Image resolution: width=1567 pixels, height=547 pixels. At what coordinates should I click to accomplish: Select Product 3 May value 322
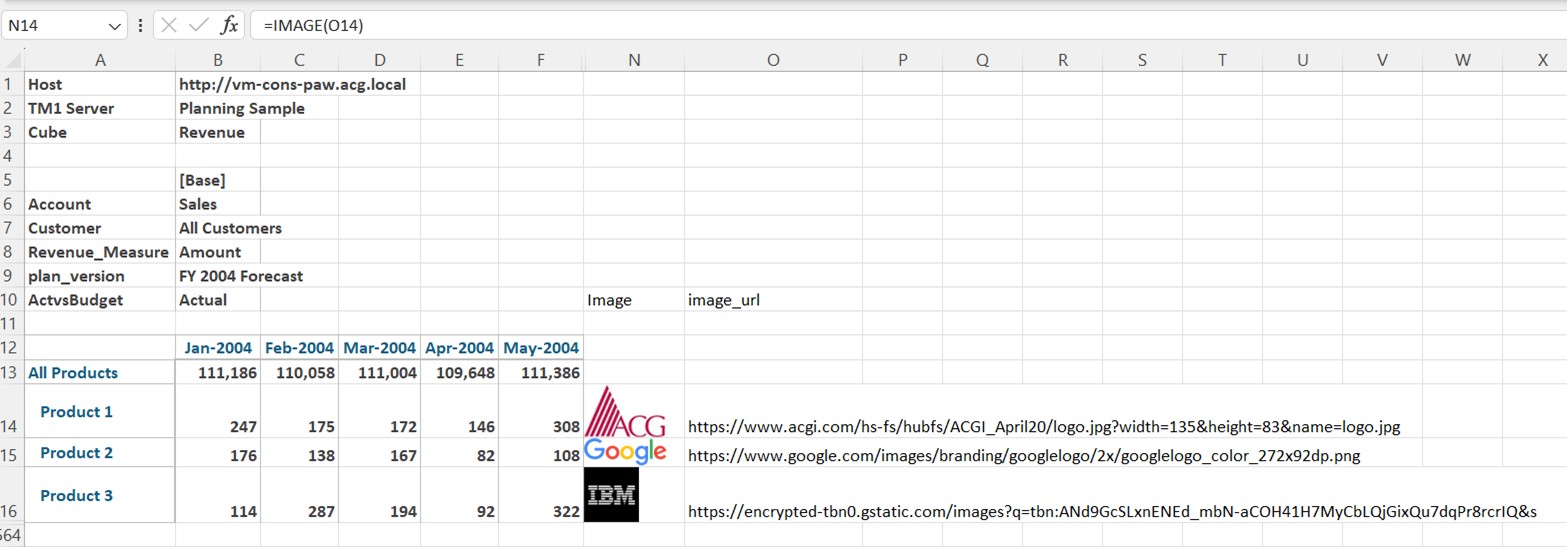541,495
